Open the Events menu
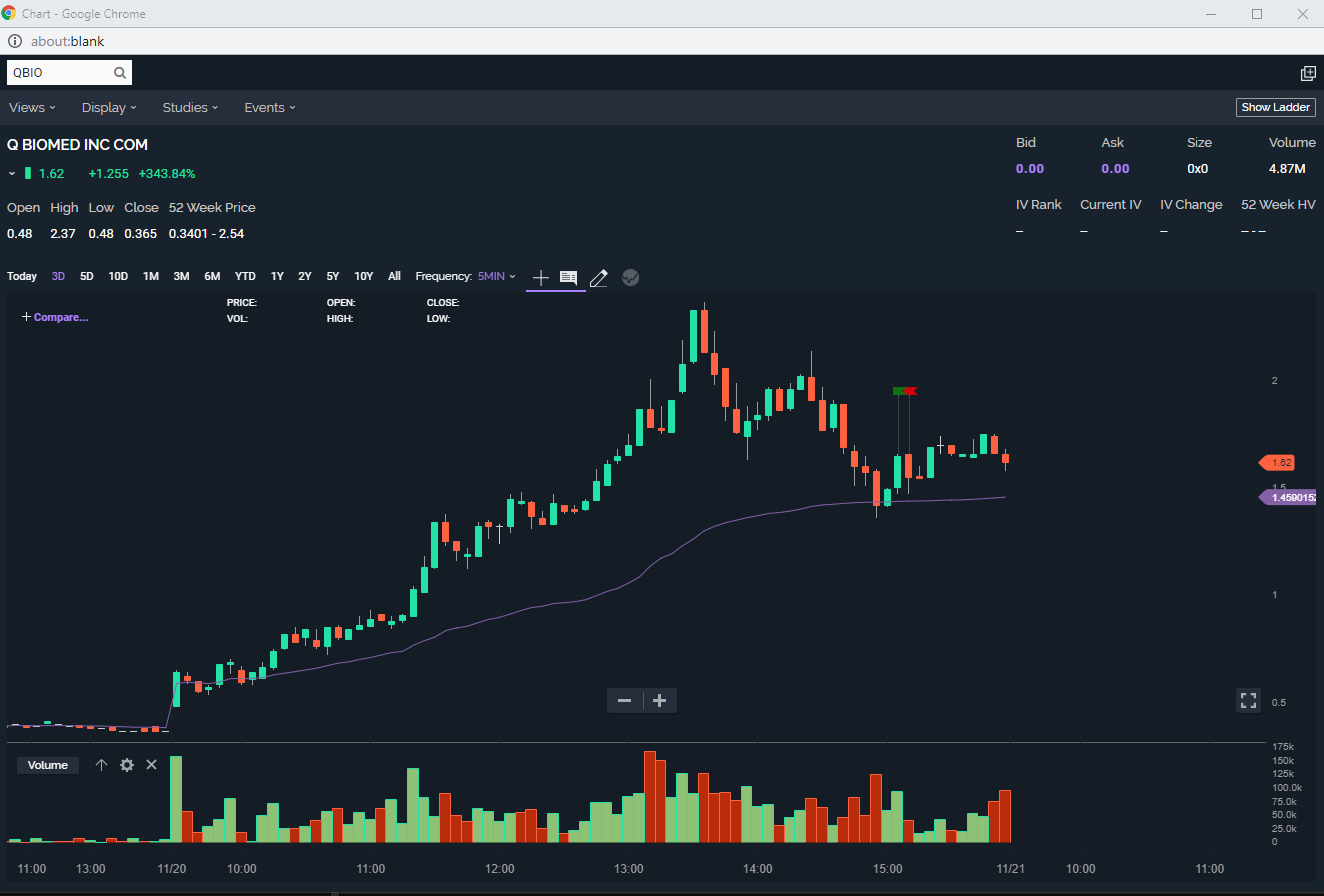1324x896 pixels. [x=270, y=107]
